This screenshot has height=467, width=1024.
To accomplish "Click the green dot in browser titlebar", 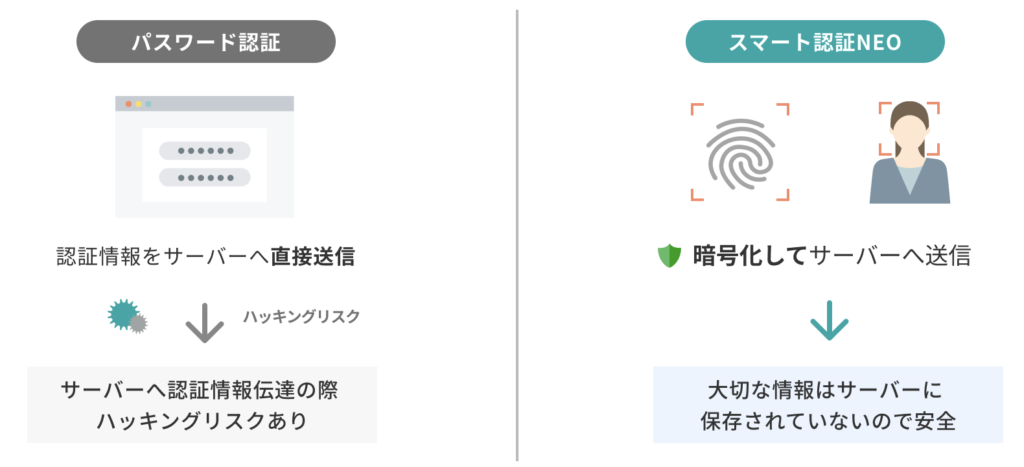I will coord(149,104).
